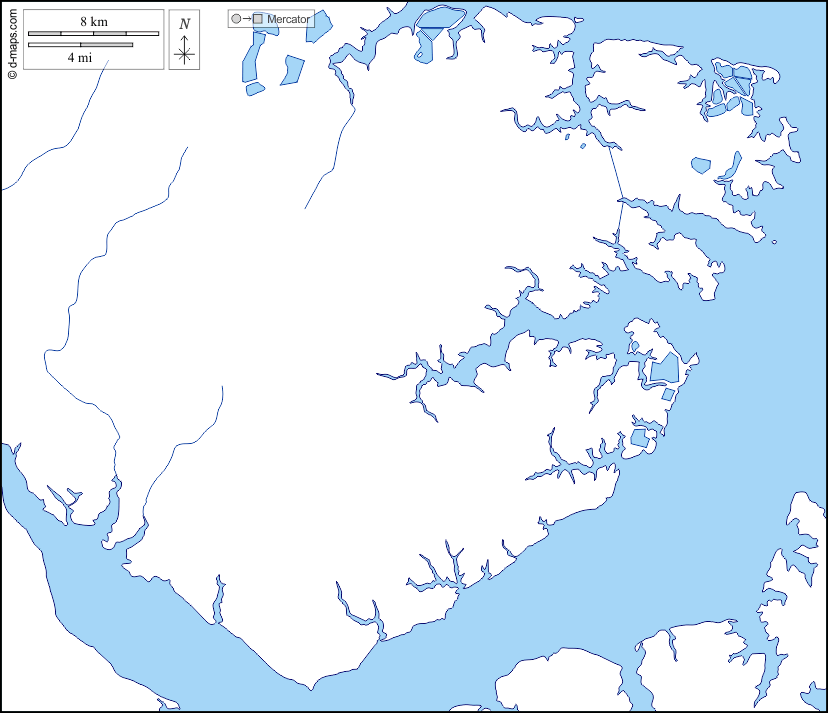828x713 pixels.
Task: Click the two tiny islets in northern inlet
Action: (x=583, y=142)
